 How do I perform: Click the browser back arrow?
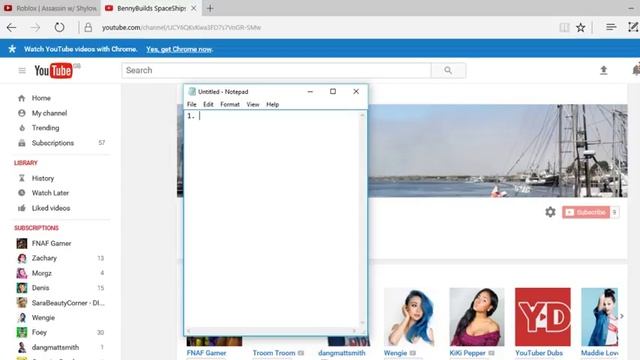pos(11,27)
